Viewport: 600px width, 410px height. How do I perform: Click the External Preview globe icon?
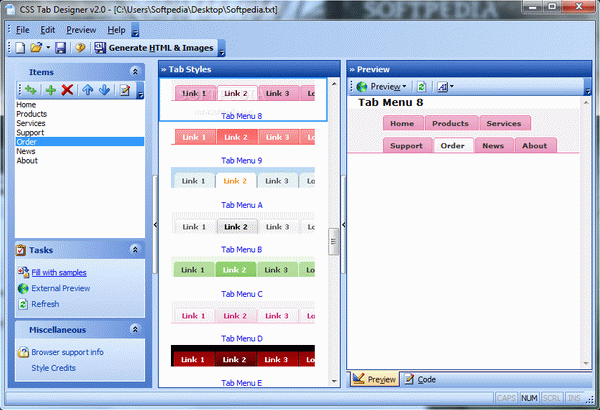click(x=23, y=288)
